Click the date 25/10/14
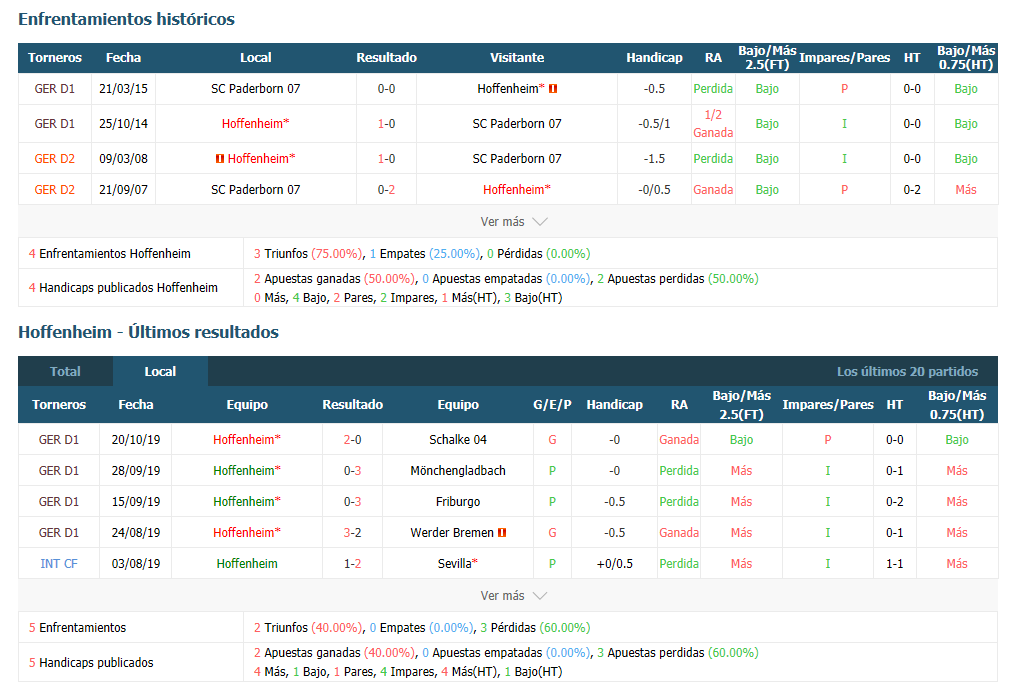 click(124, 124)
